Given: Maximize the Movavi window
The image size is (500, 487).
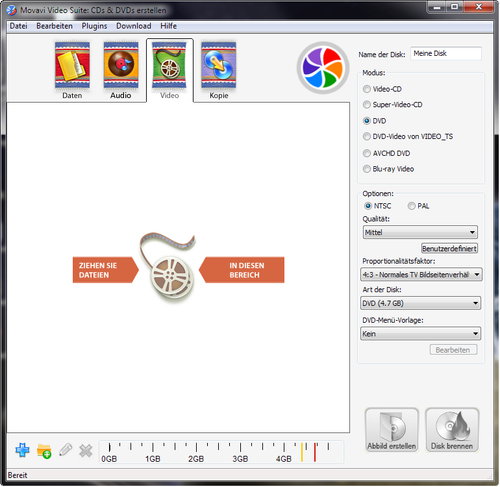Looking at the screenshot, I should coord(454,7).
